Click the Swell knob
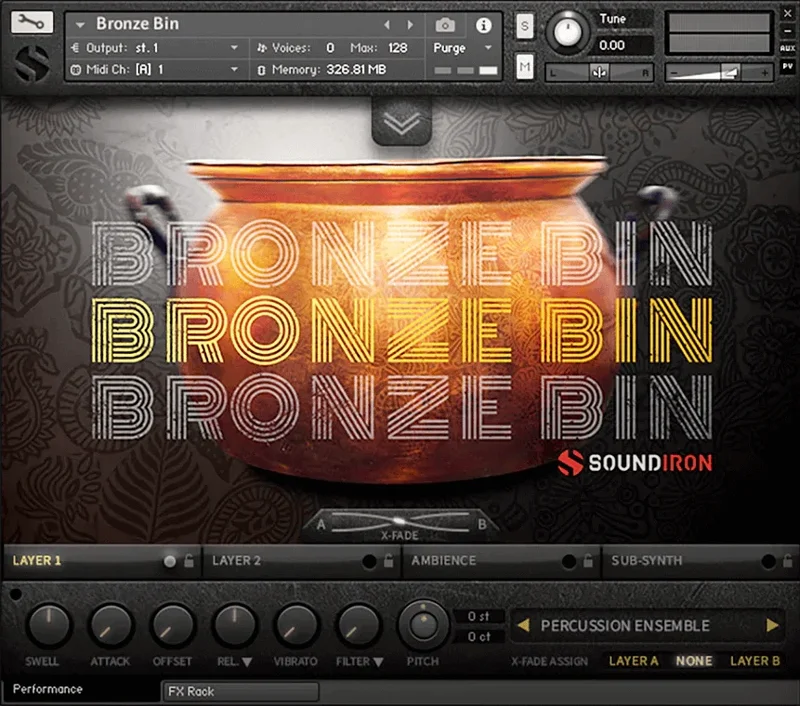 tap(48, 625)
